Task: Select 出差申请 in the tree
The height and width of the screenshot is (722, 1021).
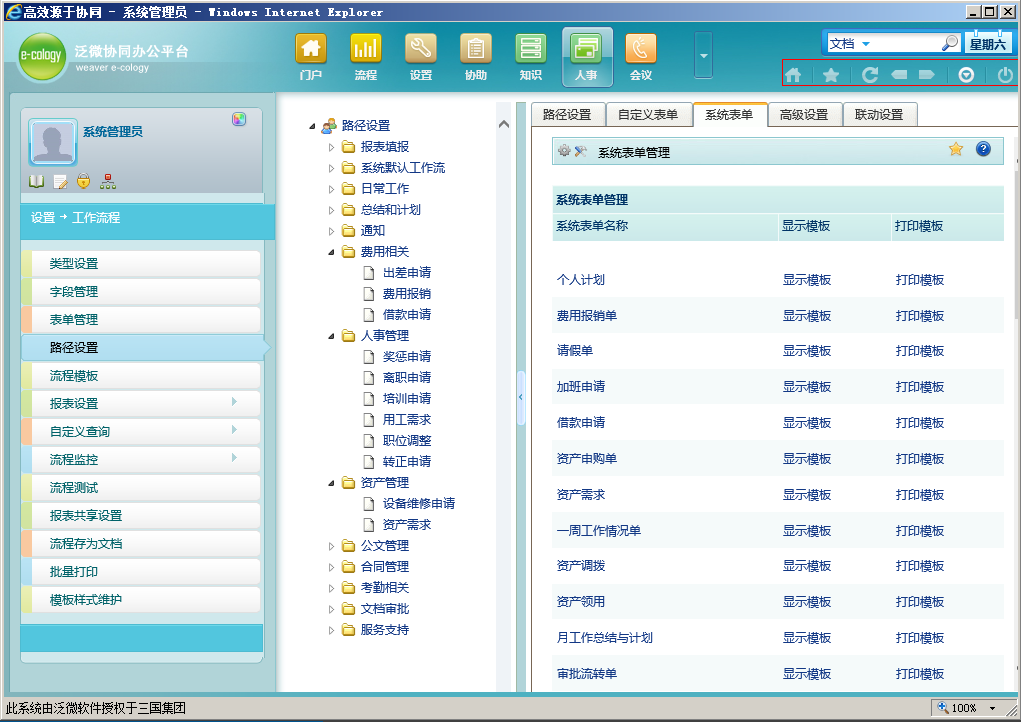Action: click(406, 273)
